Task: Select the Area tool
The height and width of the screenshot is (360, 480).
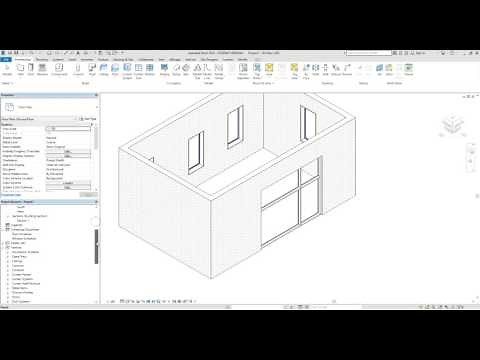Action: coord(269,70)
